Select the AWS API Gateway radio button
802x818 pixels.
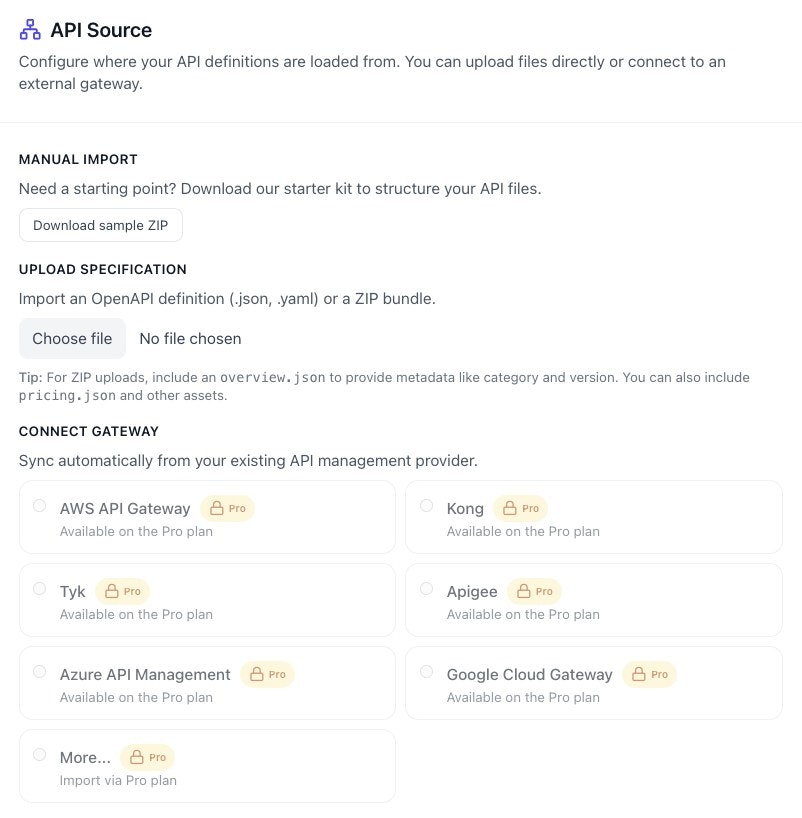click(x=39, y=505)
